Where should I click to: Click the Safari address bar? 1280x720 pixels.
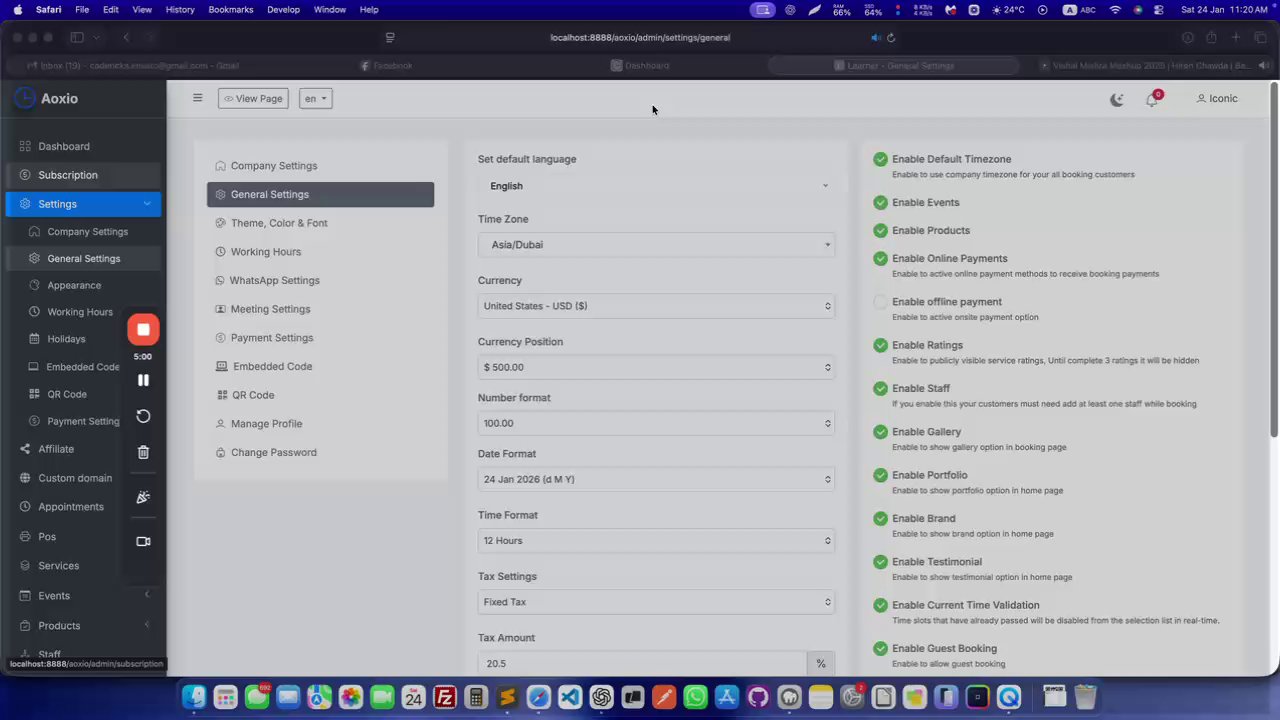(x=640, y=37)
